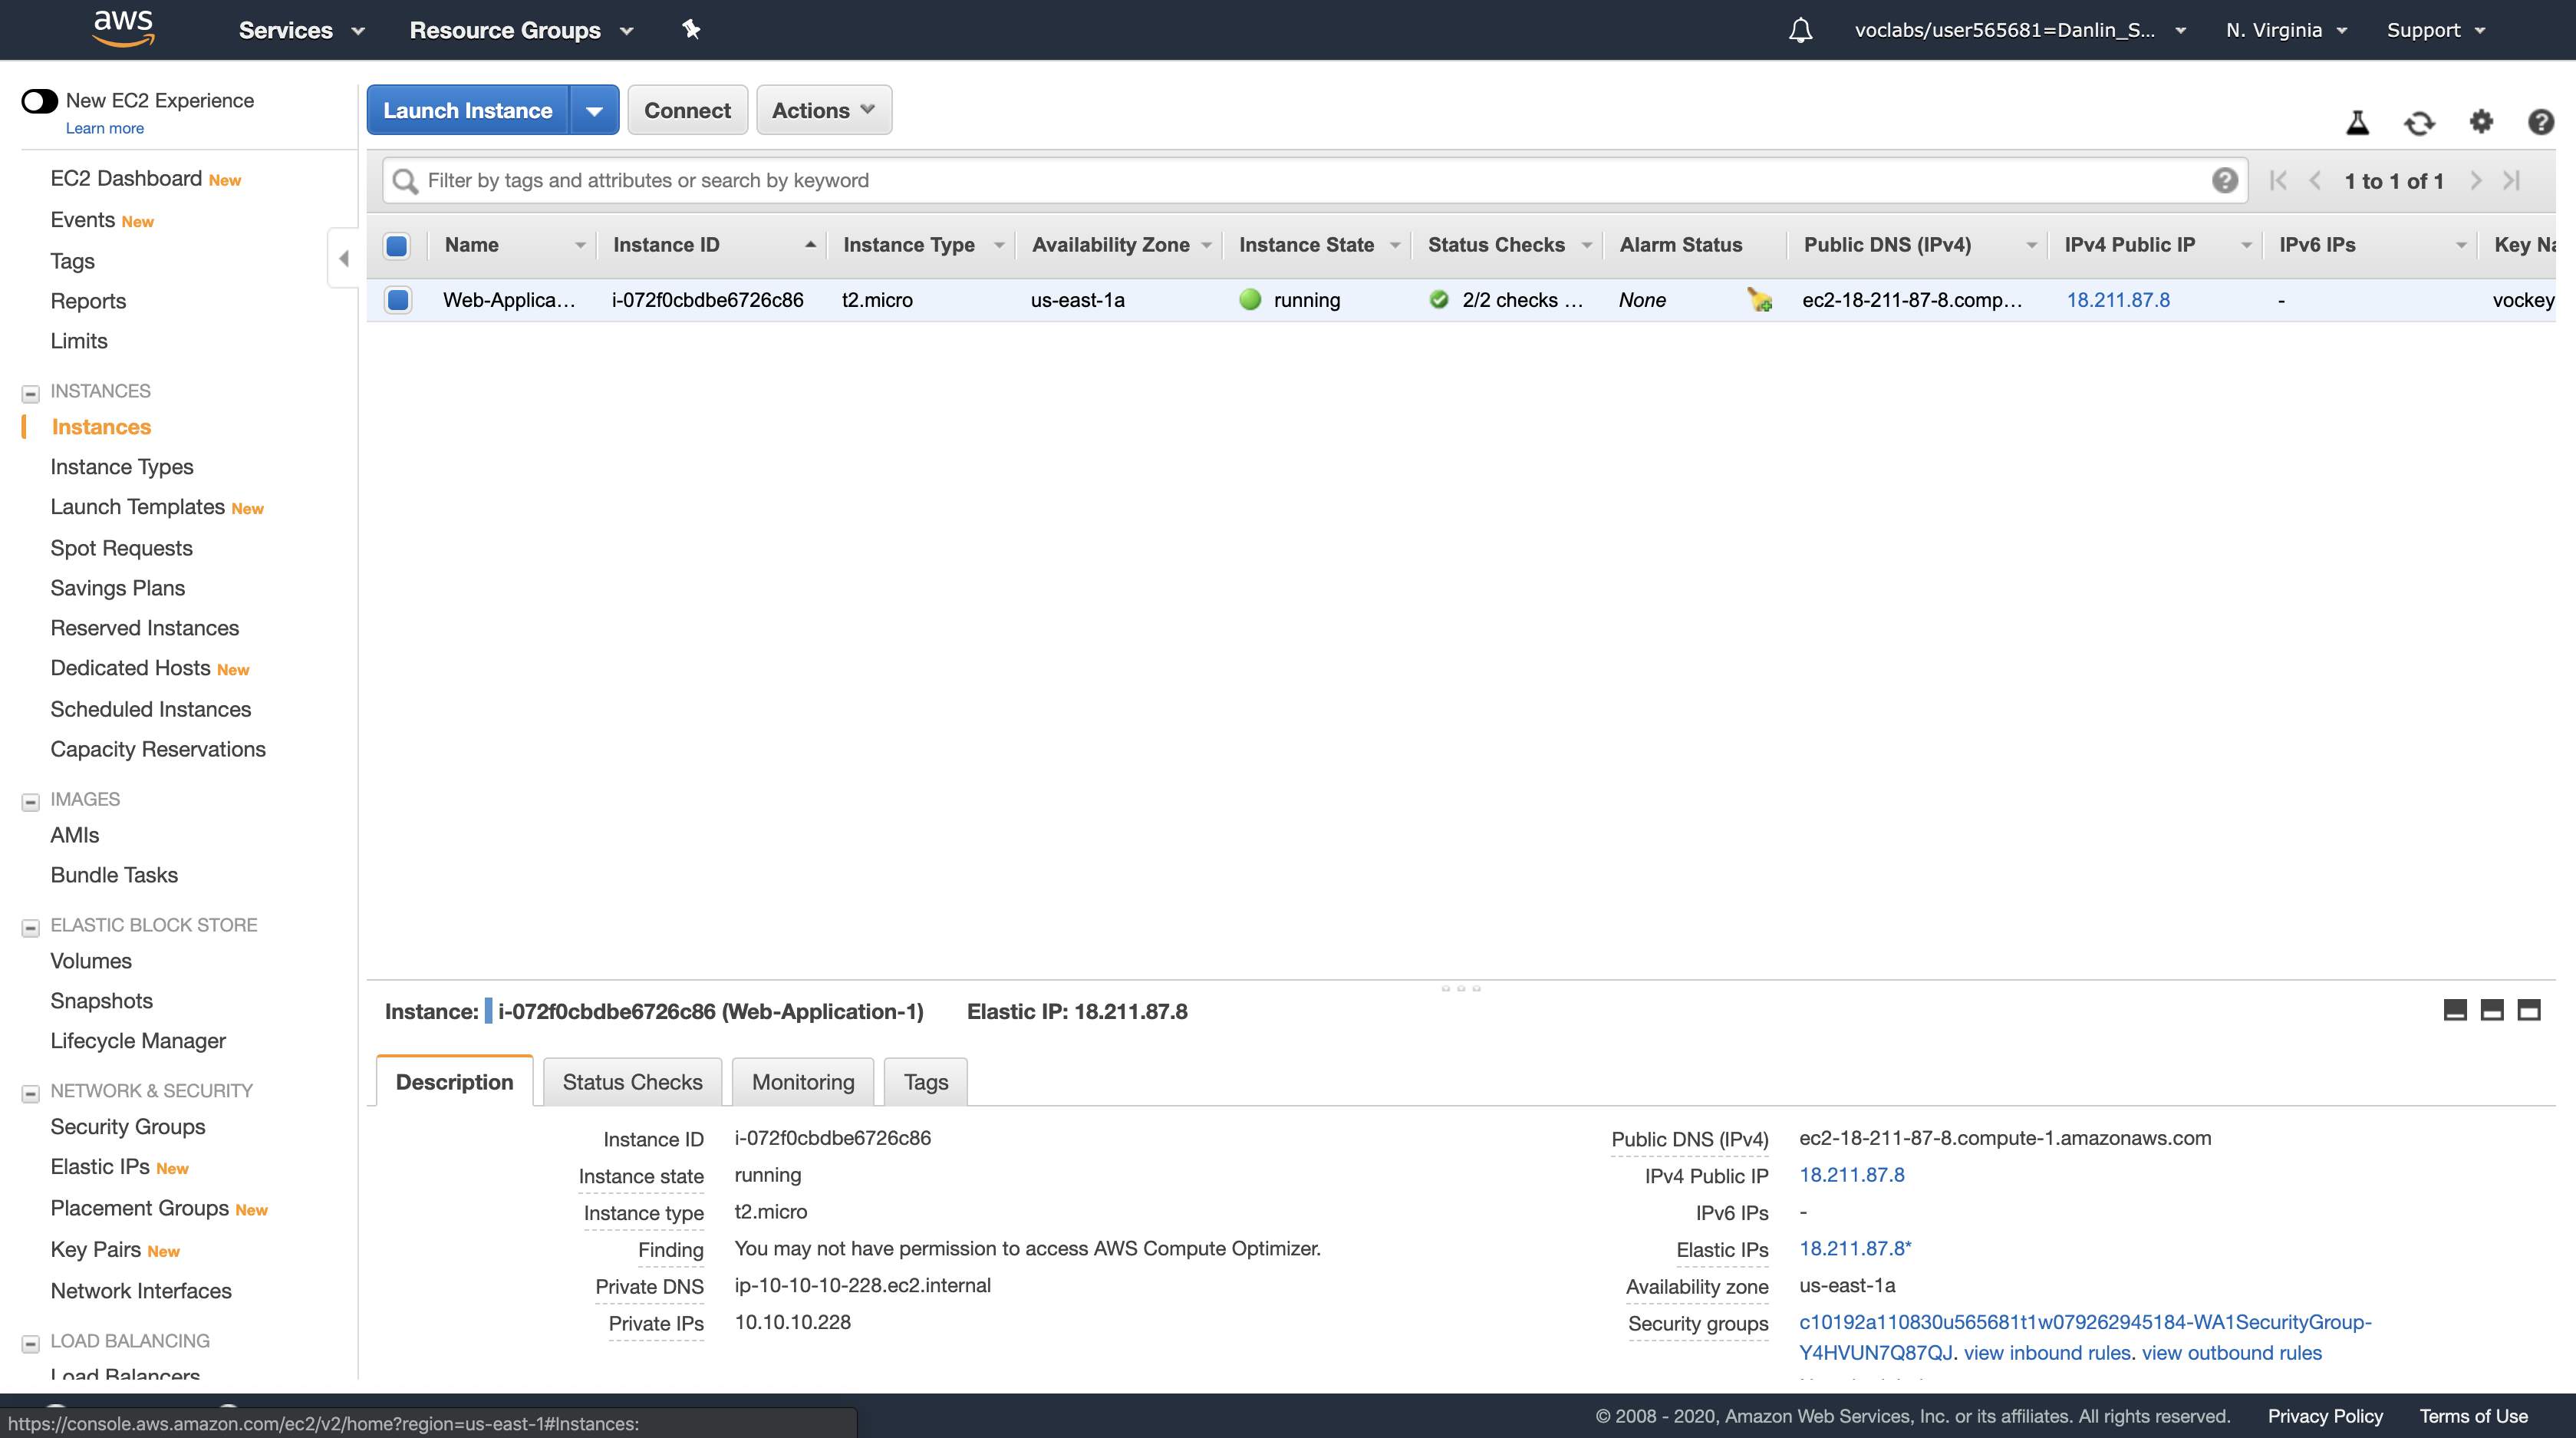Uncheck the Web-Application instance row checkbox
2576x1438 pixels.
398,300
